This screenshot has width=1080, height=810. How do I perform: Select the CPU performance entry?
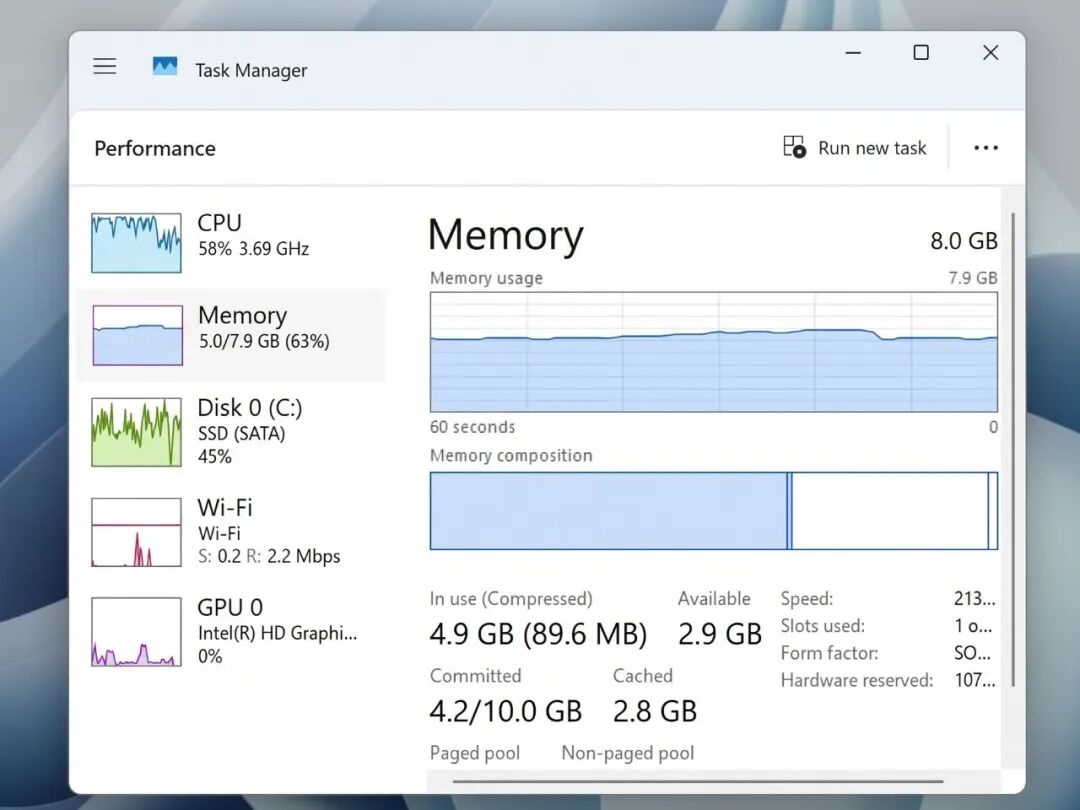coord(231,242)
